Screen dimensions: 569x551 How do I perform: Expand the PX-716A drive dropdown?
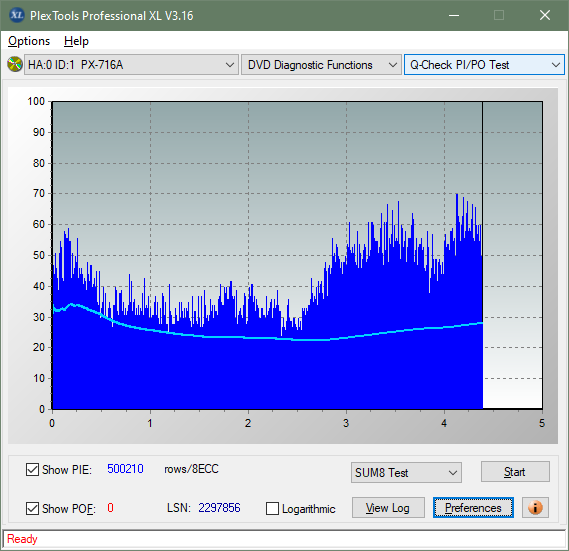(131, 65)
